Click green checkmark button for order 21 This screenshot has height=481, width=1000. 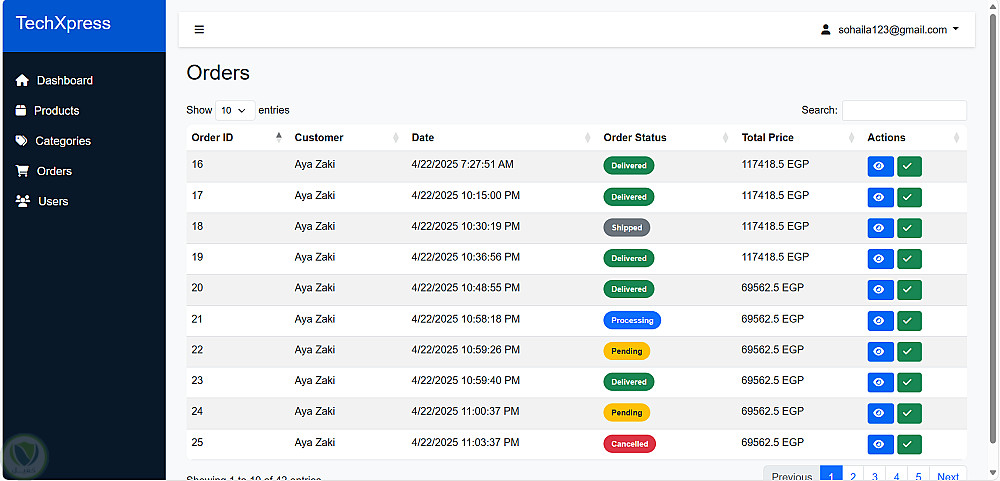[909, 321]
